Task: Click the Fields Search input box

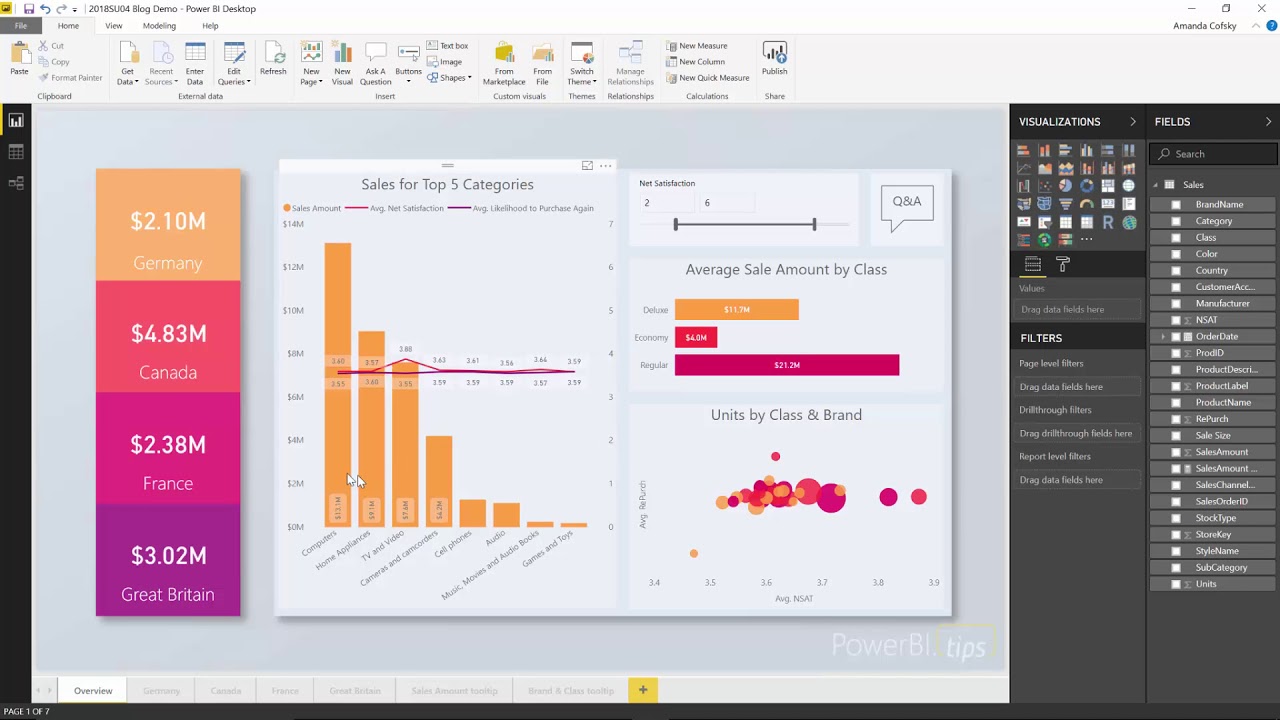Action: (1214, 154)
